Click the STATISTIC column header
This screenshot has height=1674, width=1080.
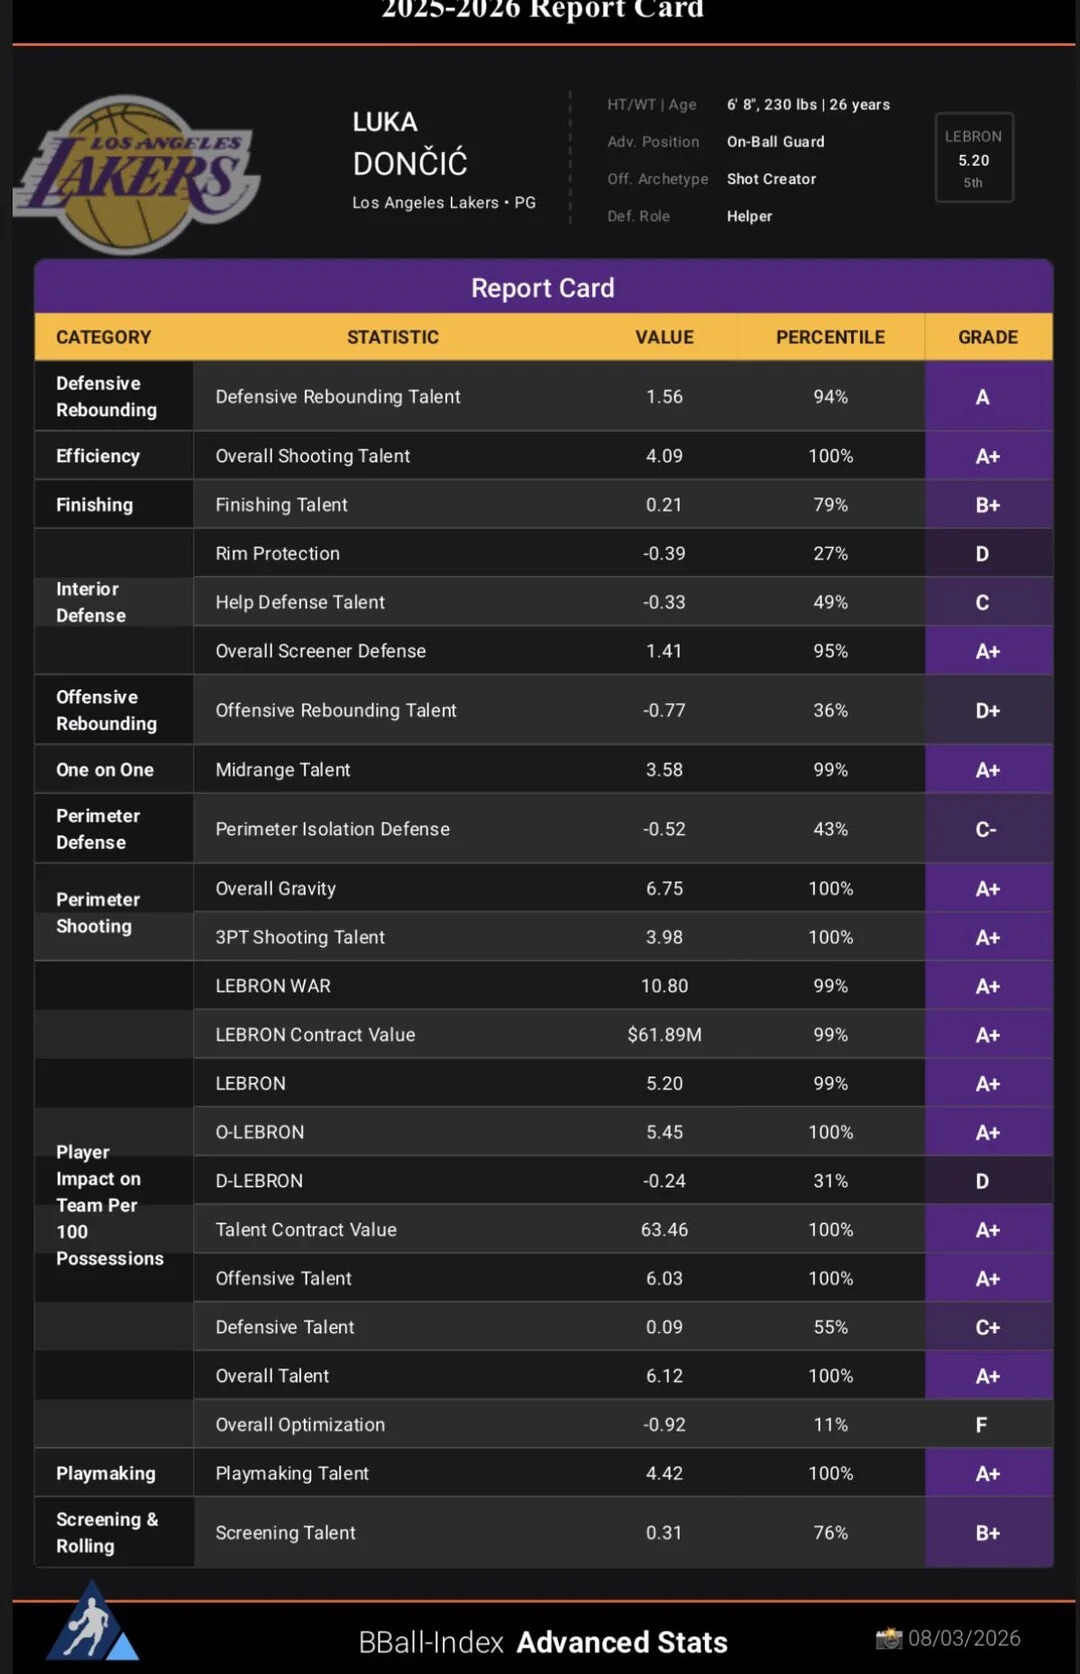click(393, 337)
